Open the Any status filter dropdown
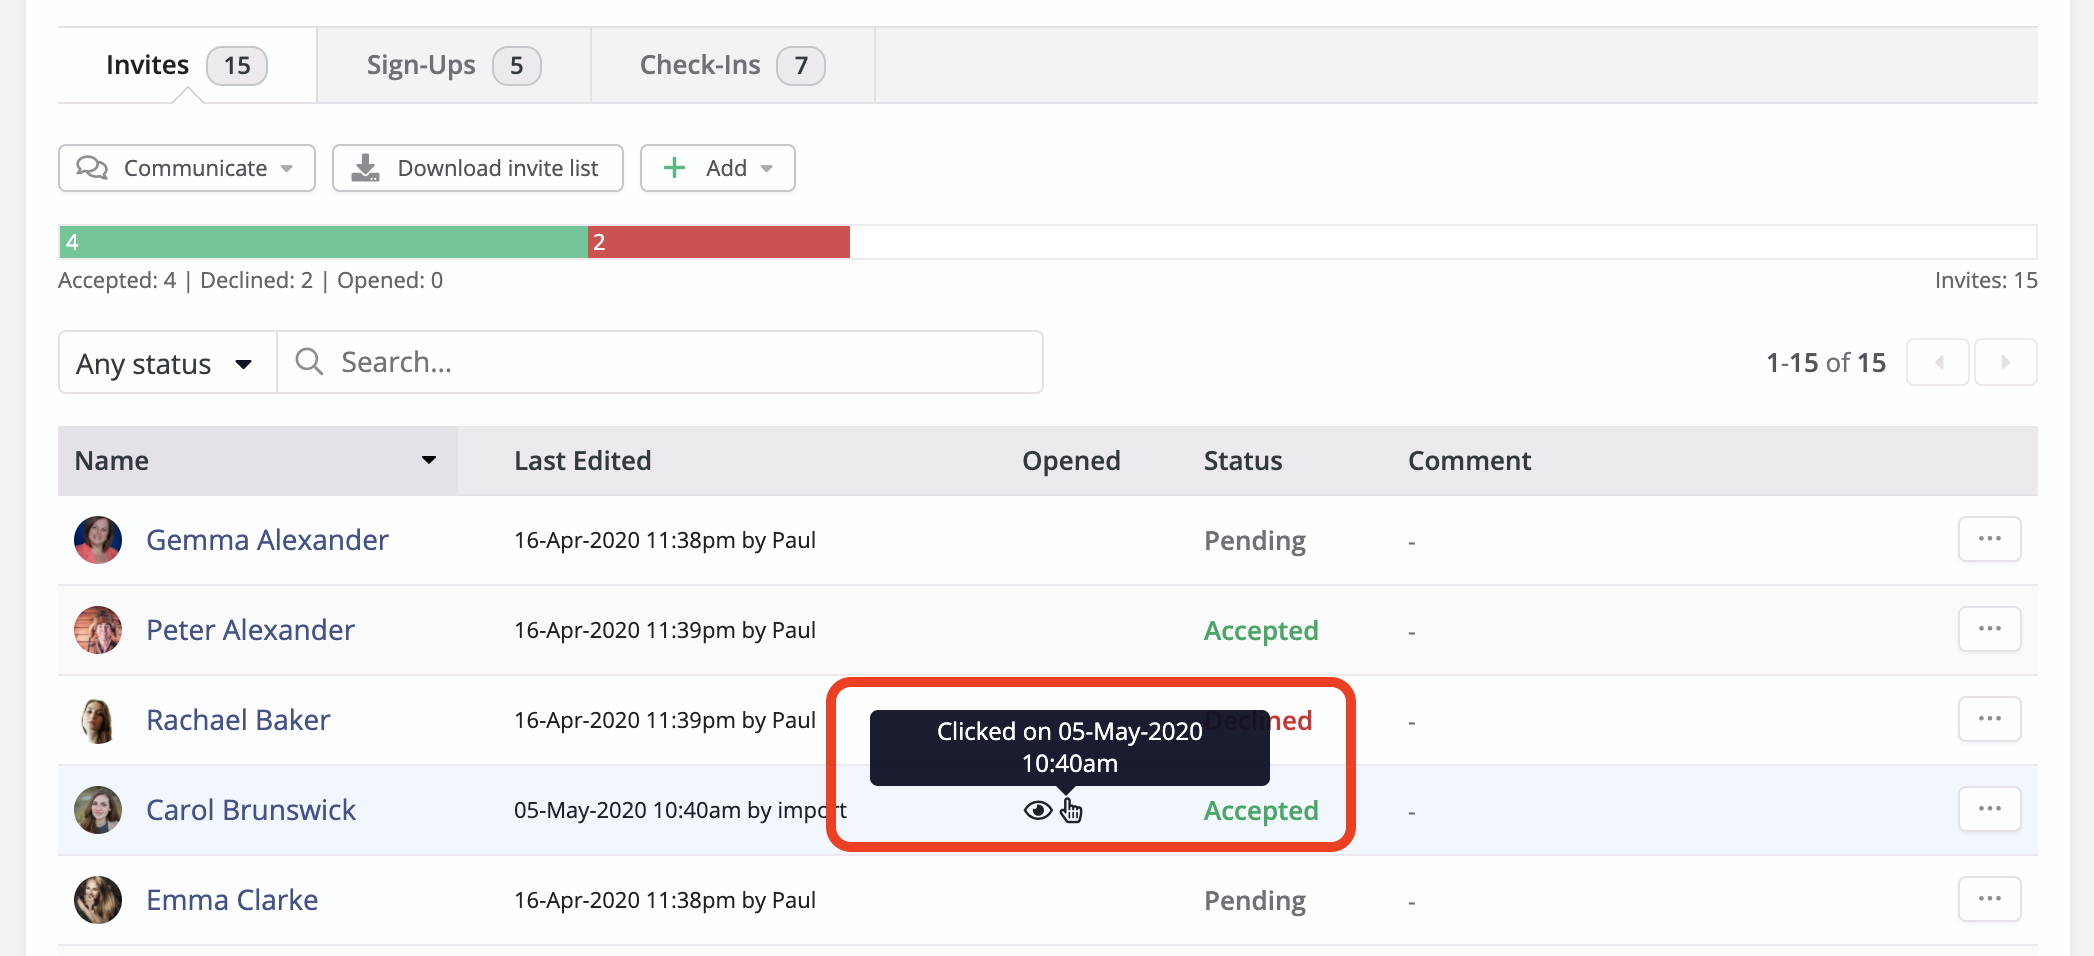Viewport: 2094px width, 956px height. click(165, 362)
